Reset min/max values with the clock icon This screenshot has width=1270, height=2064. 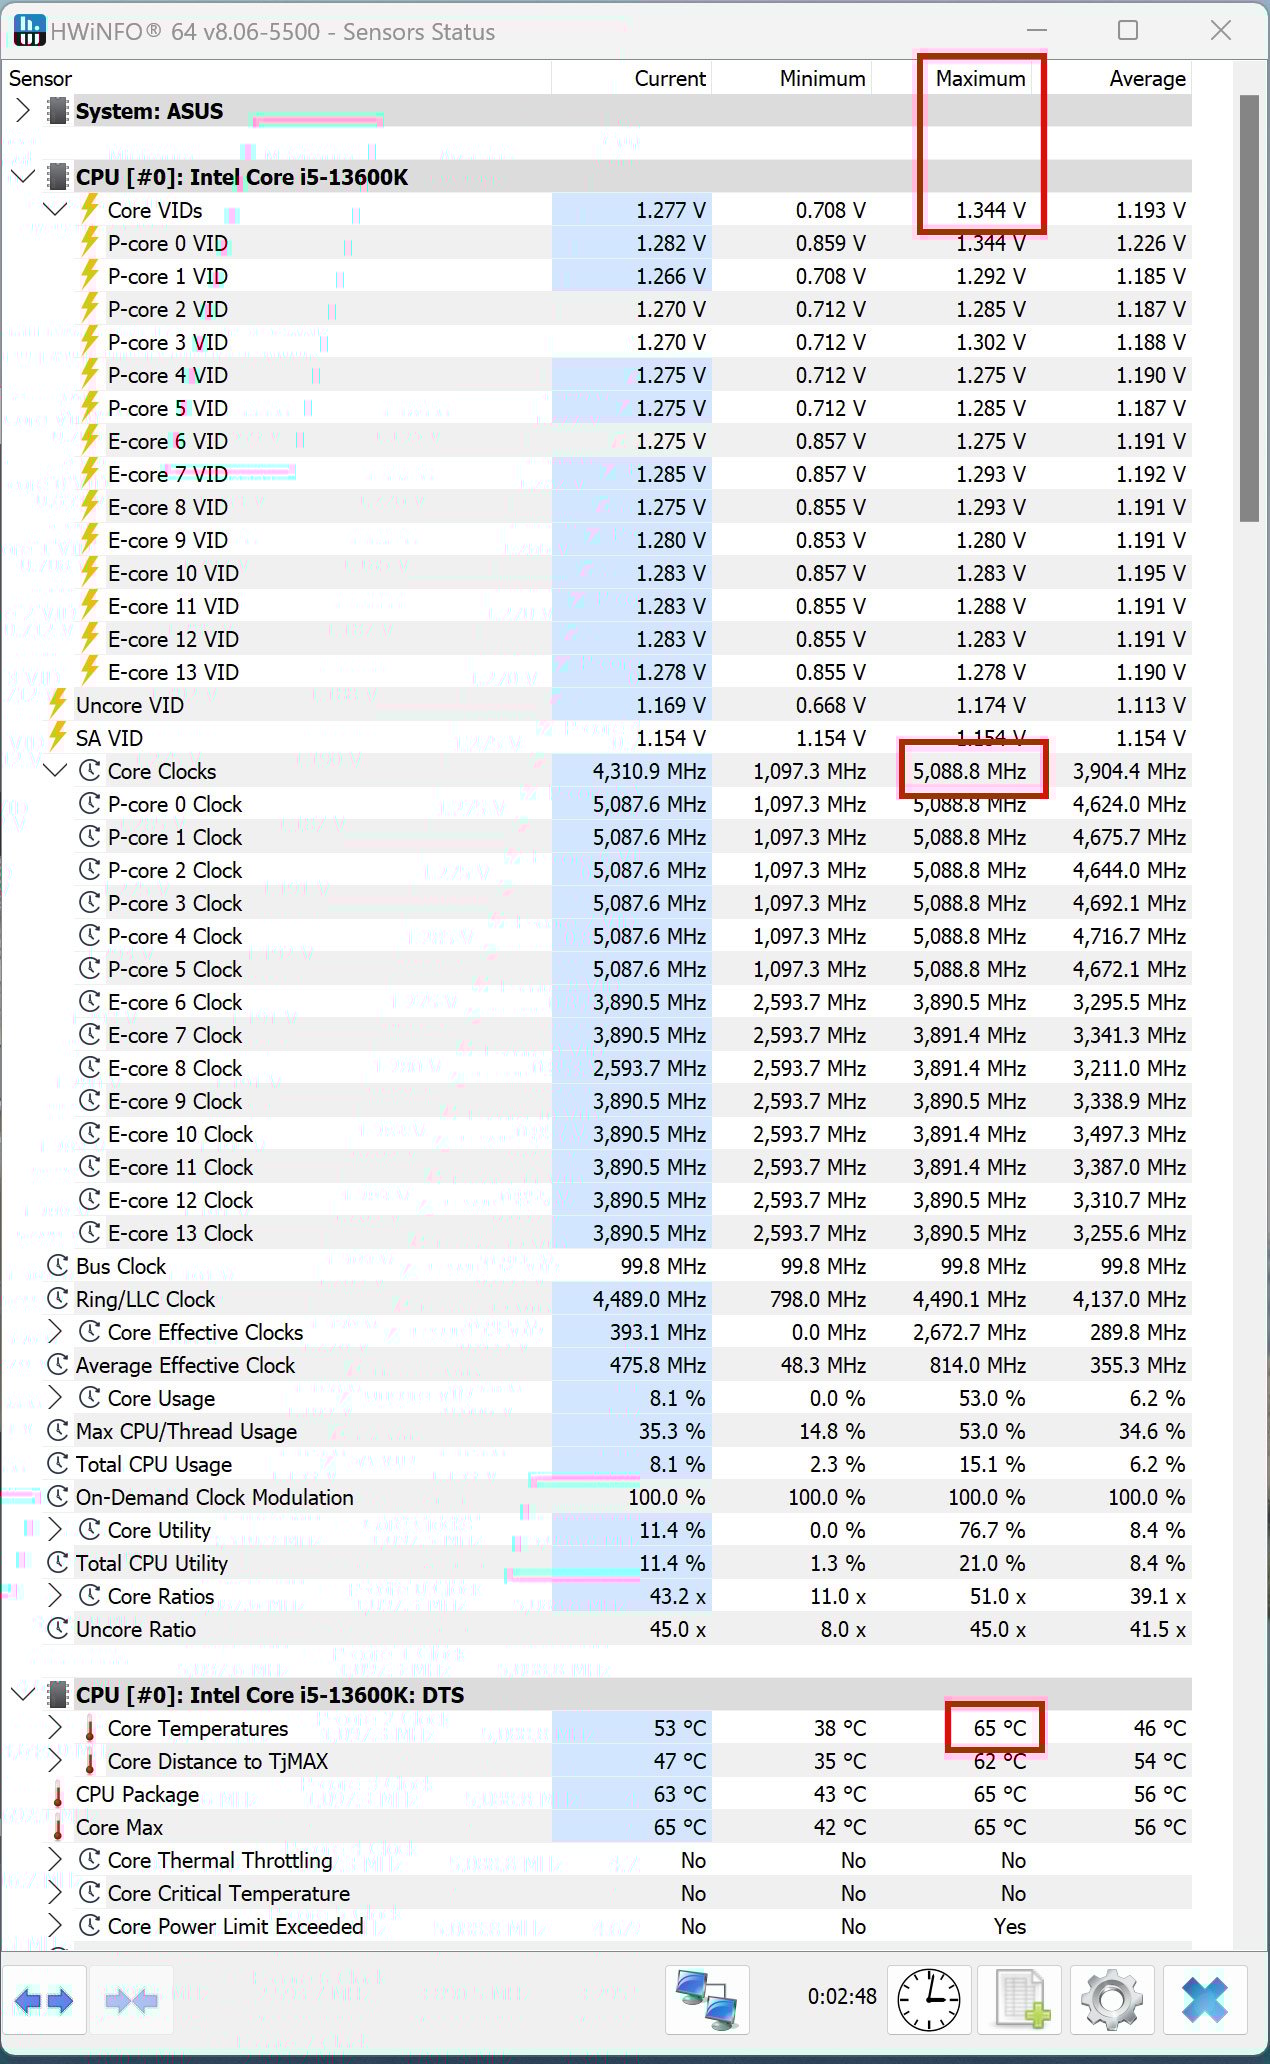[x=929, y=2000]
